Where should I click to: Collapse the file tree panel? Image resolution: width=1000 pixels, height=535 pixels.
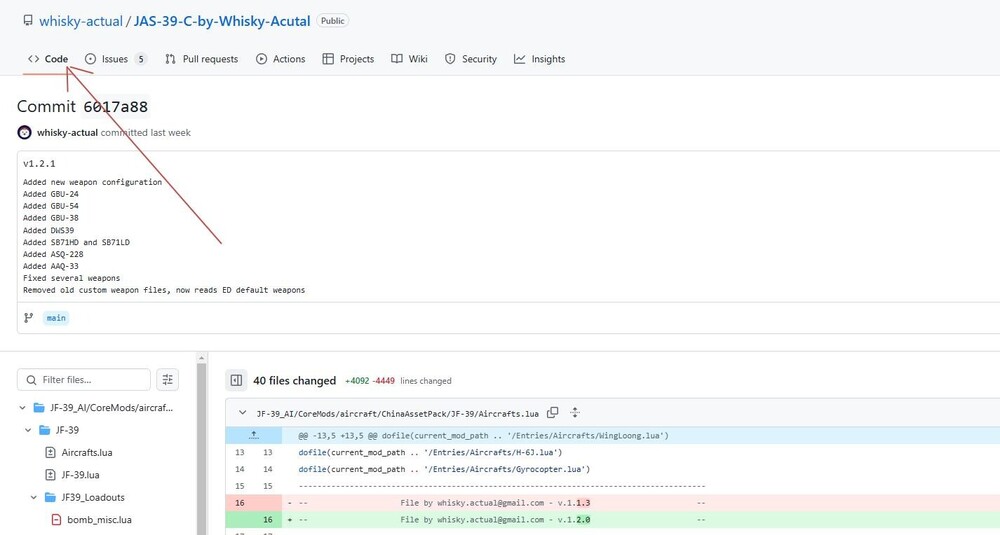tap(236, 380)
